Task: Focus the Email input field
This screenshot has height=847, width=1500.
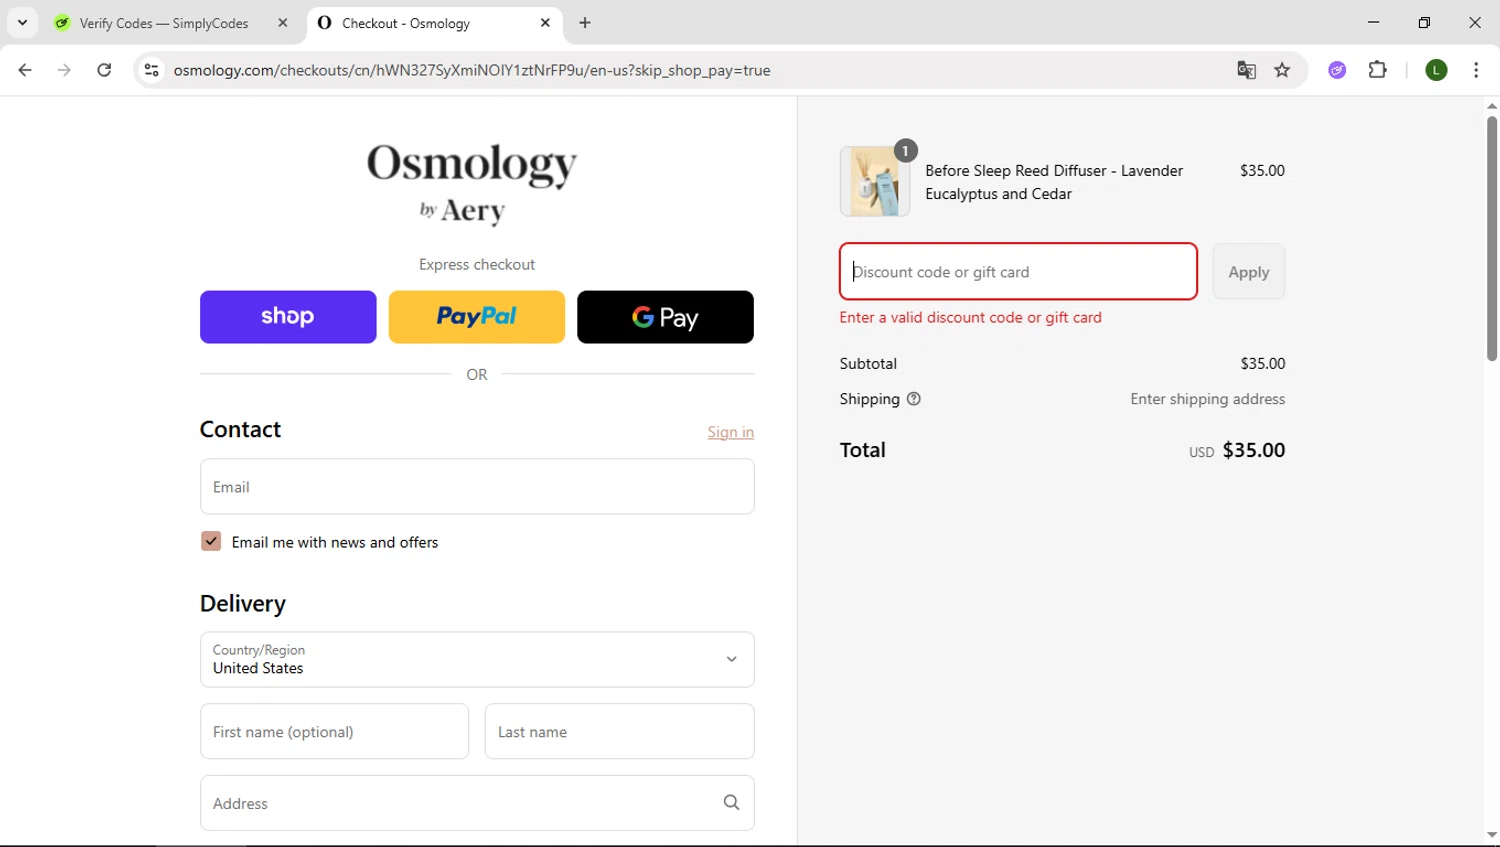Action: click(x=477, y=487)
